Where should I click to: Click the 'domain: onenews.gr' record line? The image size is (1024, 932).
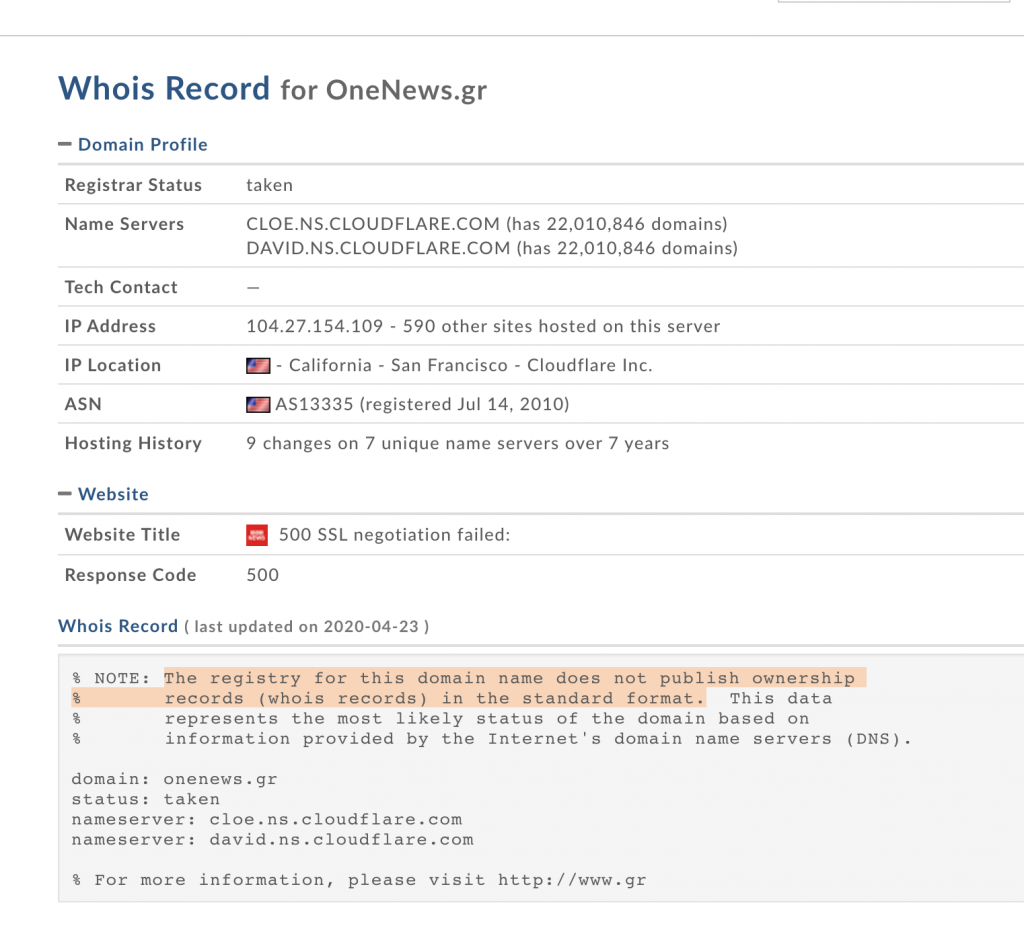[174, 779]
